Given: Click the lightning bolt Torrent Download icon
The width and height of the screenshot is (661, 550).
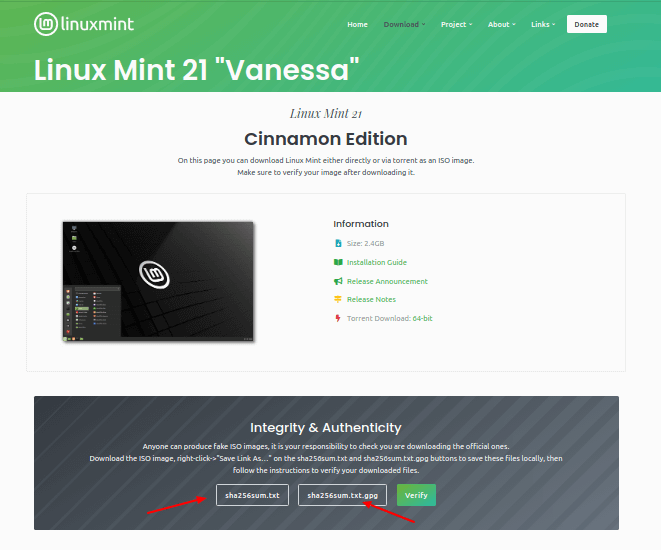Looking at the screenshot, I should tap(338, 318).
